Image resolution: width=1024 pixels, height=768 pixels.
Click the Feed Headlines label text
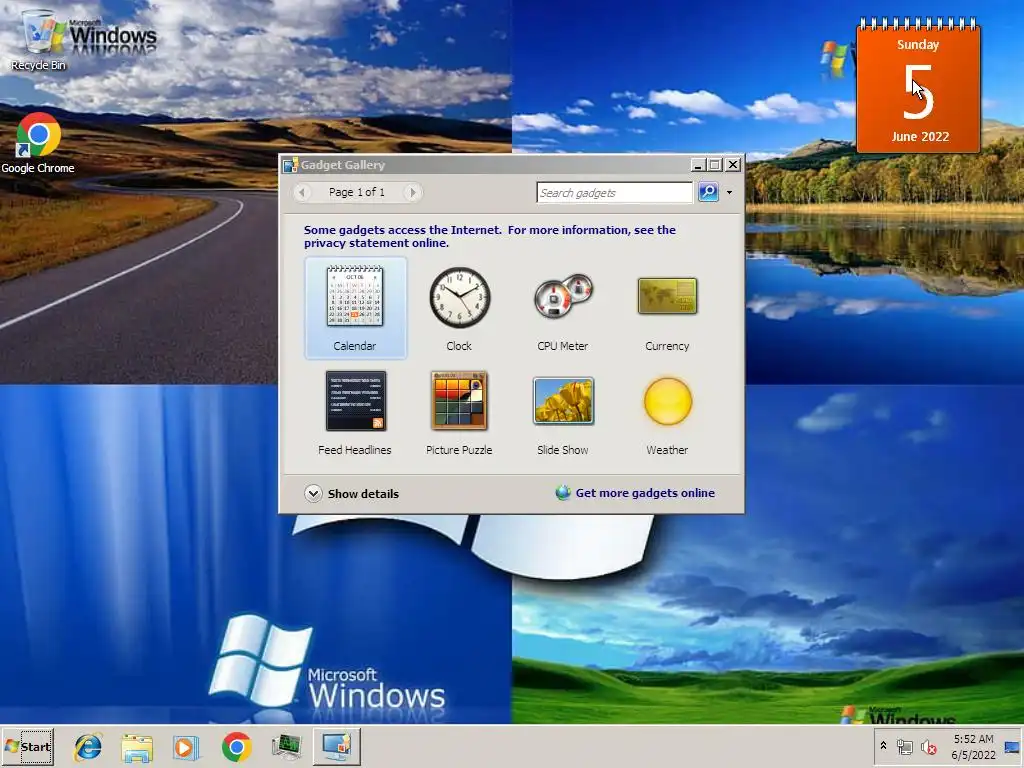coord(355,450)
